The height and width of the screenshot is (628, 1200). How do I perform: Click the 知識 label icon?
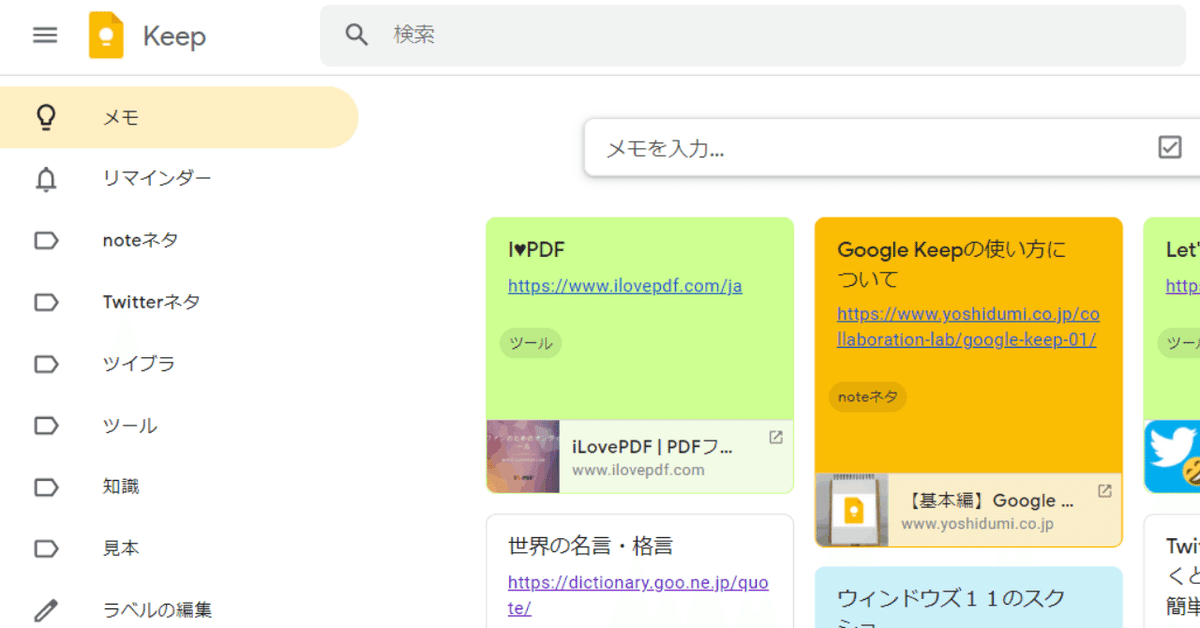coord(46,487)
